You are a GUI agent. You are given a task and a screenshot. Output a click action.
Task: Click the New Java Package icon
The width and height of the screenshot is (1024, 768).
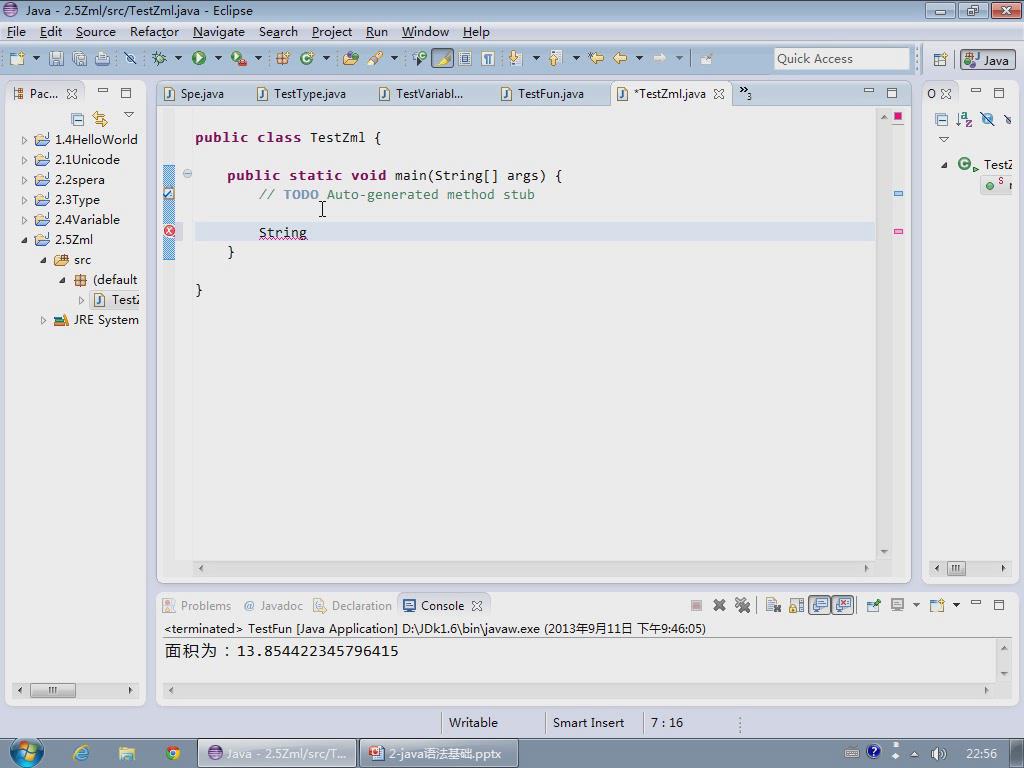(283, 59)
